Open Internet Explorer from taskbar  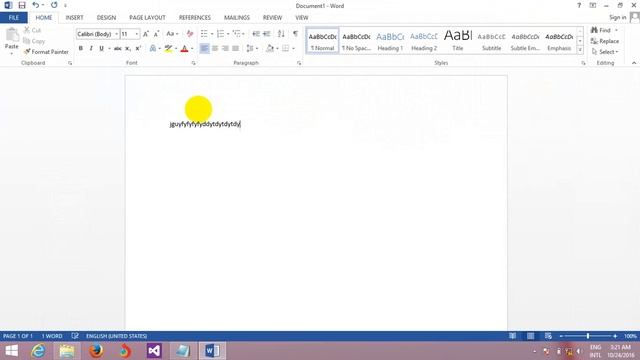tap(38, 351)
